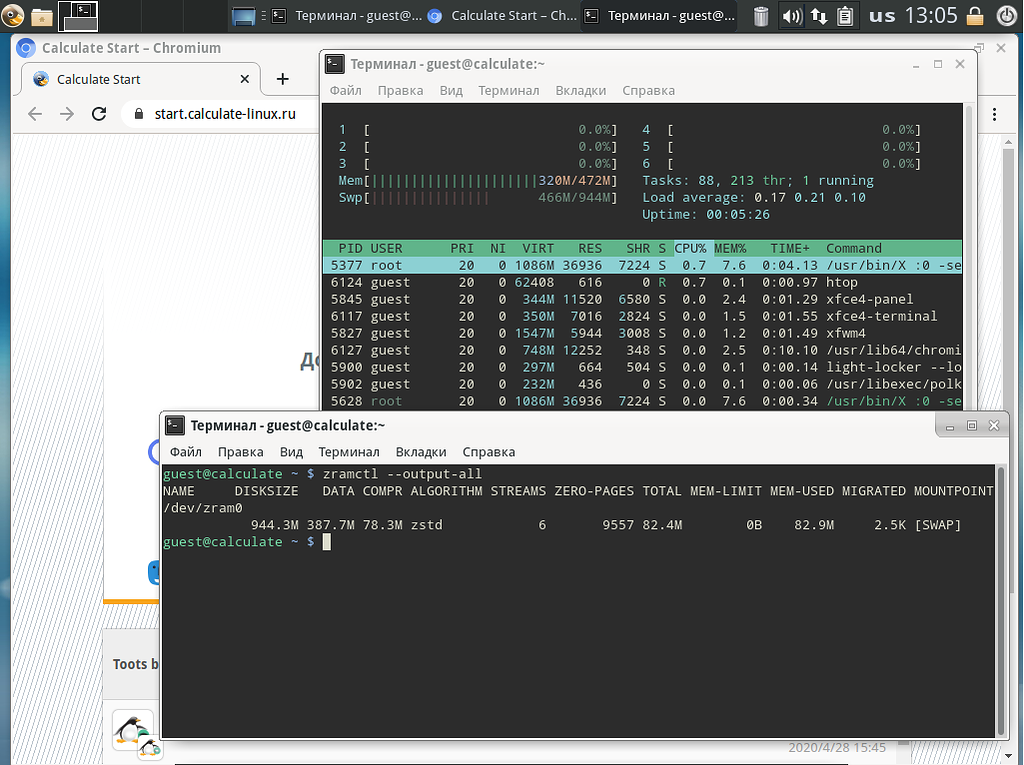Open the Calculate Linux applications menu
1024x765 pixels.
click(12, 15)
